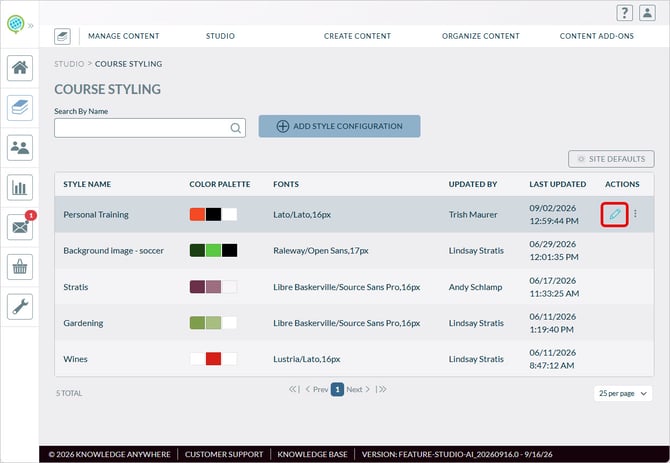Open the content books sidebar icon
670x463 pixels.
20,108
